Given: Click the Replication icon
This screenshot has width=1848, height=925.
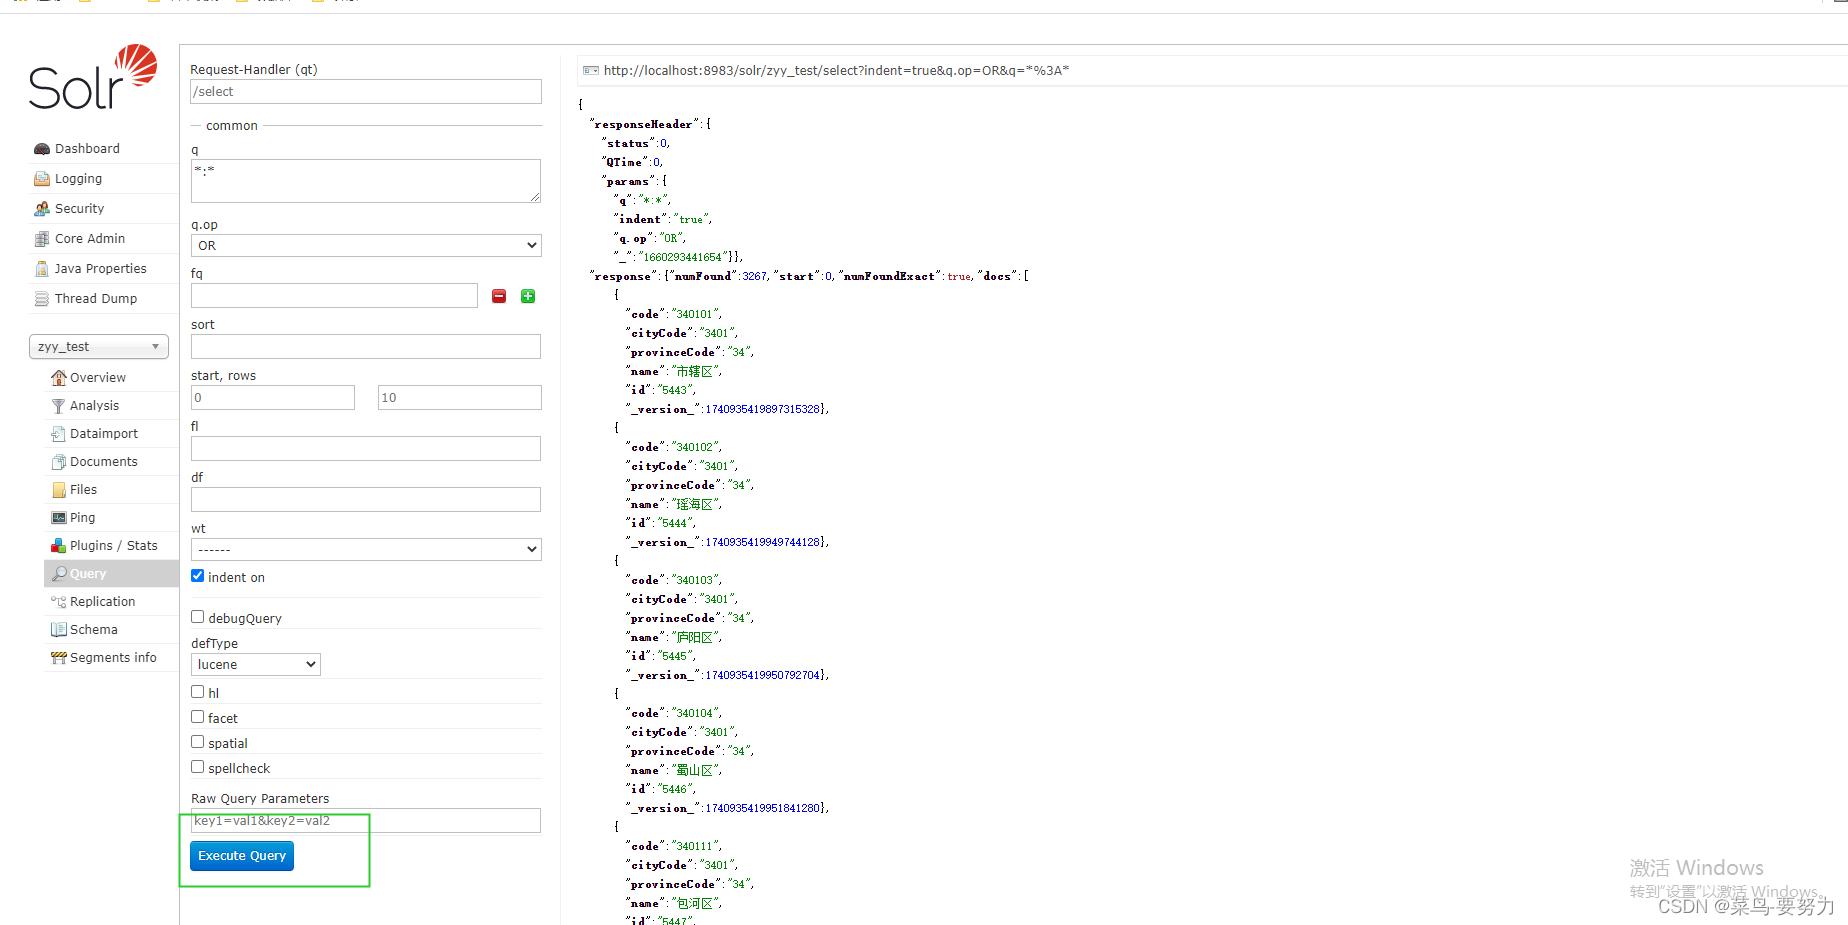Looking at the screenshot, I should tap(59, 602).
